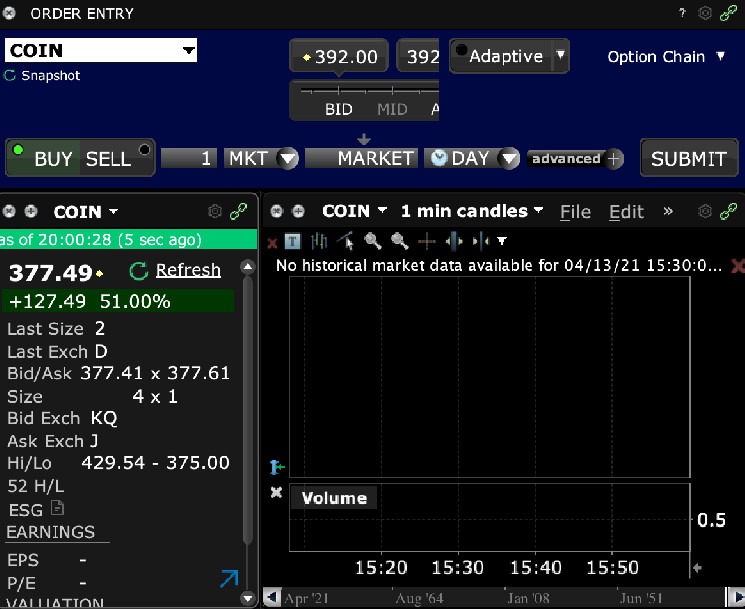
Task: Dismiss the no historical data message
Action: tap(737, 266)
